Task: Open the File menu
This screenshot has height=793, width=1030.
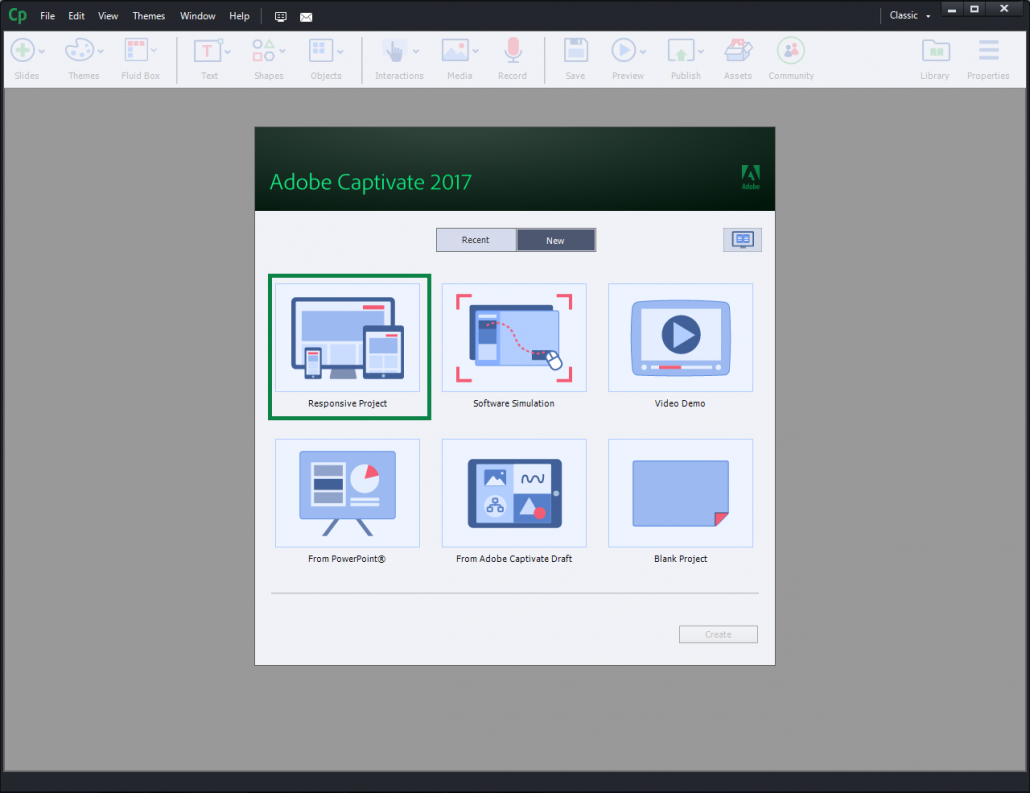Action: pyautogui.click(x=47, y=16)
